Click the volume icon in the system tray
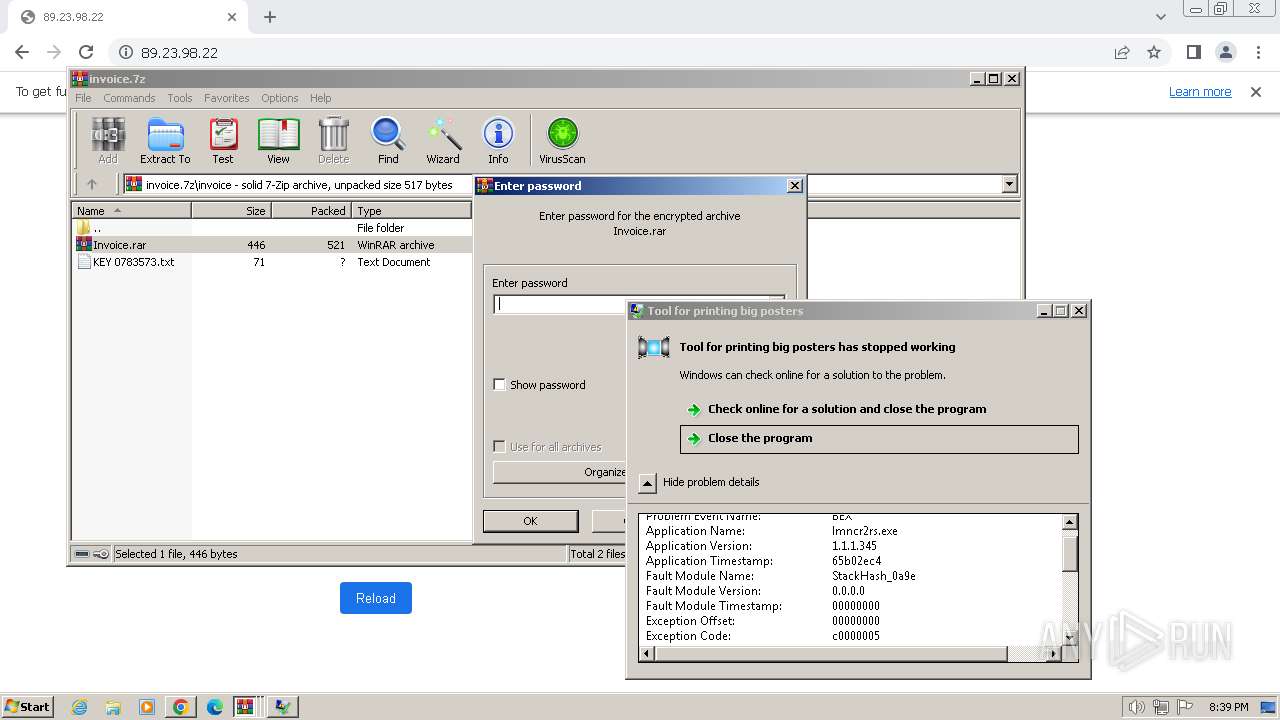The image size is (1280, 720). click(x=1136, y=707)
